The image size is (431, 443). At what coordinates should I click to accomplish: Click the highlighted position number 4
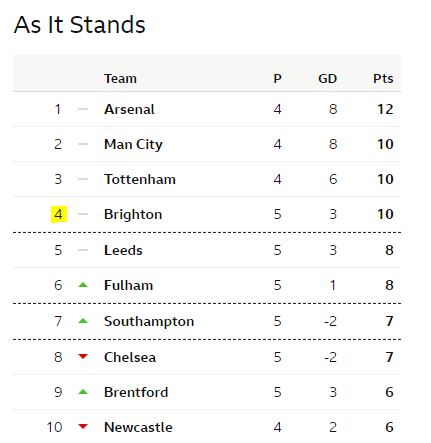(x=59, y=214)
